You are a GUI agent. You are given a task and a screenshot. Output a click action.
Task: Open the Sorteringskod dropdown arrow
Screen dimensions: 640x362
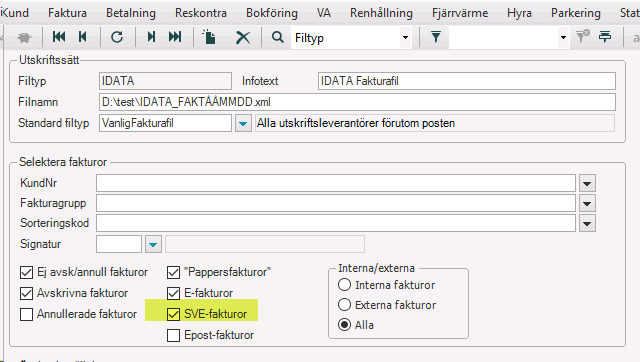(587, 223)
